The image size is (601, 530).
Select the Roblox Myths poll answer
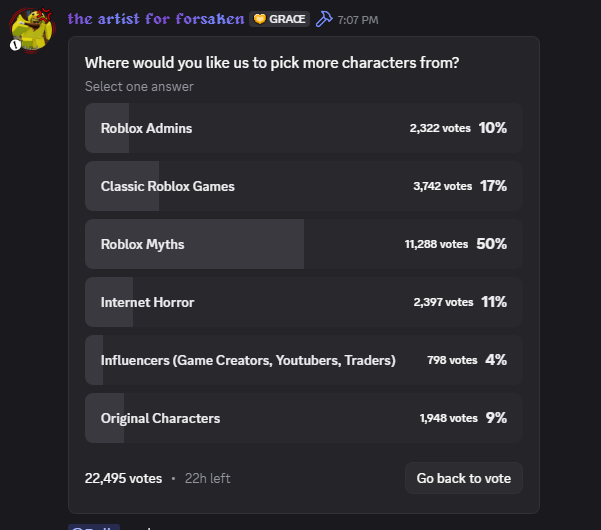point(303,244)
